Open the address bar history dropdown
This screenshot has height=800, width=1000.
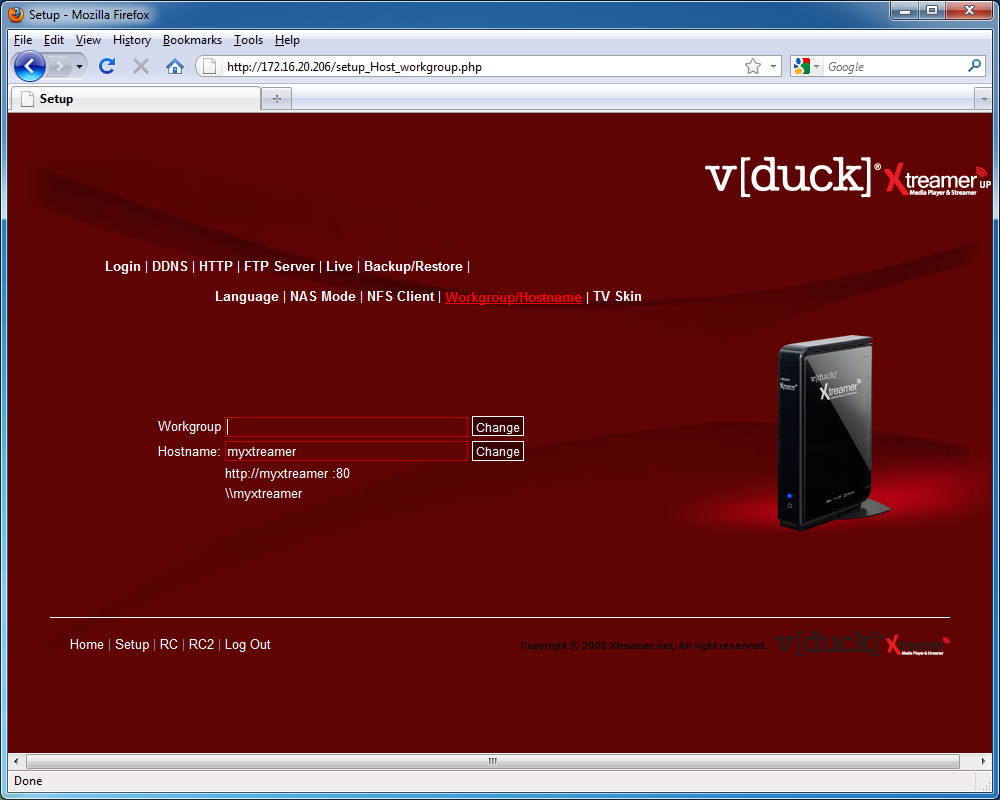coord(773,66)
